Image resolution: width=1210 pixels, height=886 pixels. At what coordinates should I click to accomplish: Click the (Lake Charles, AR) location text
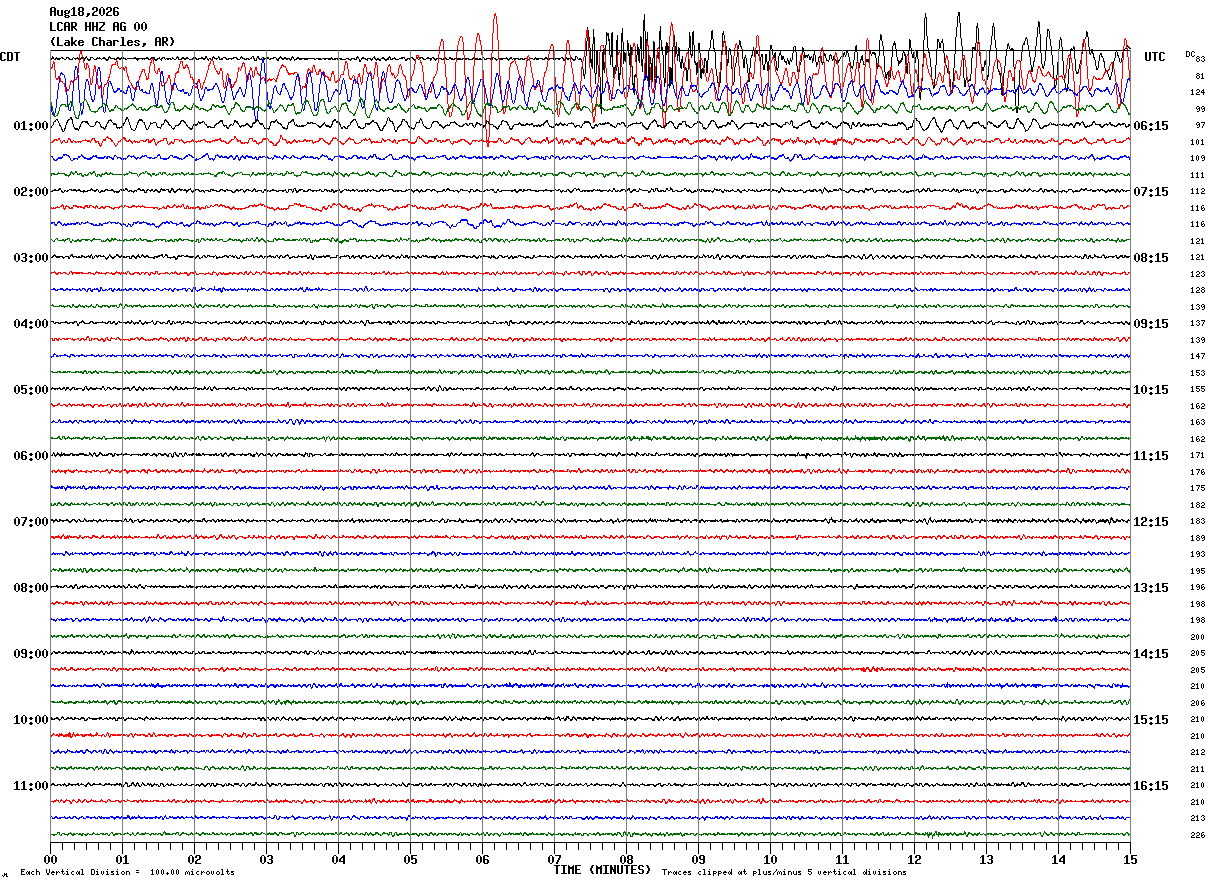(112, 42)
